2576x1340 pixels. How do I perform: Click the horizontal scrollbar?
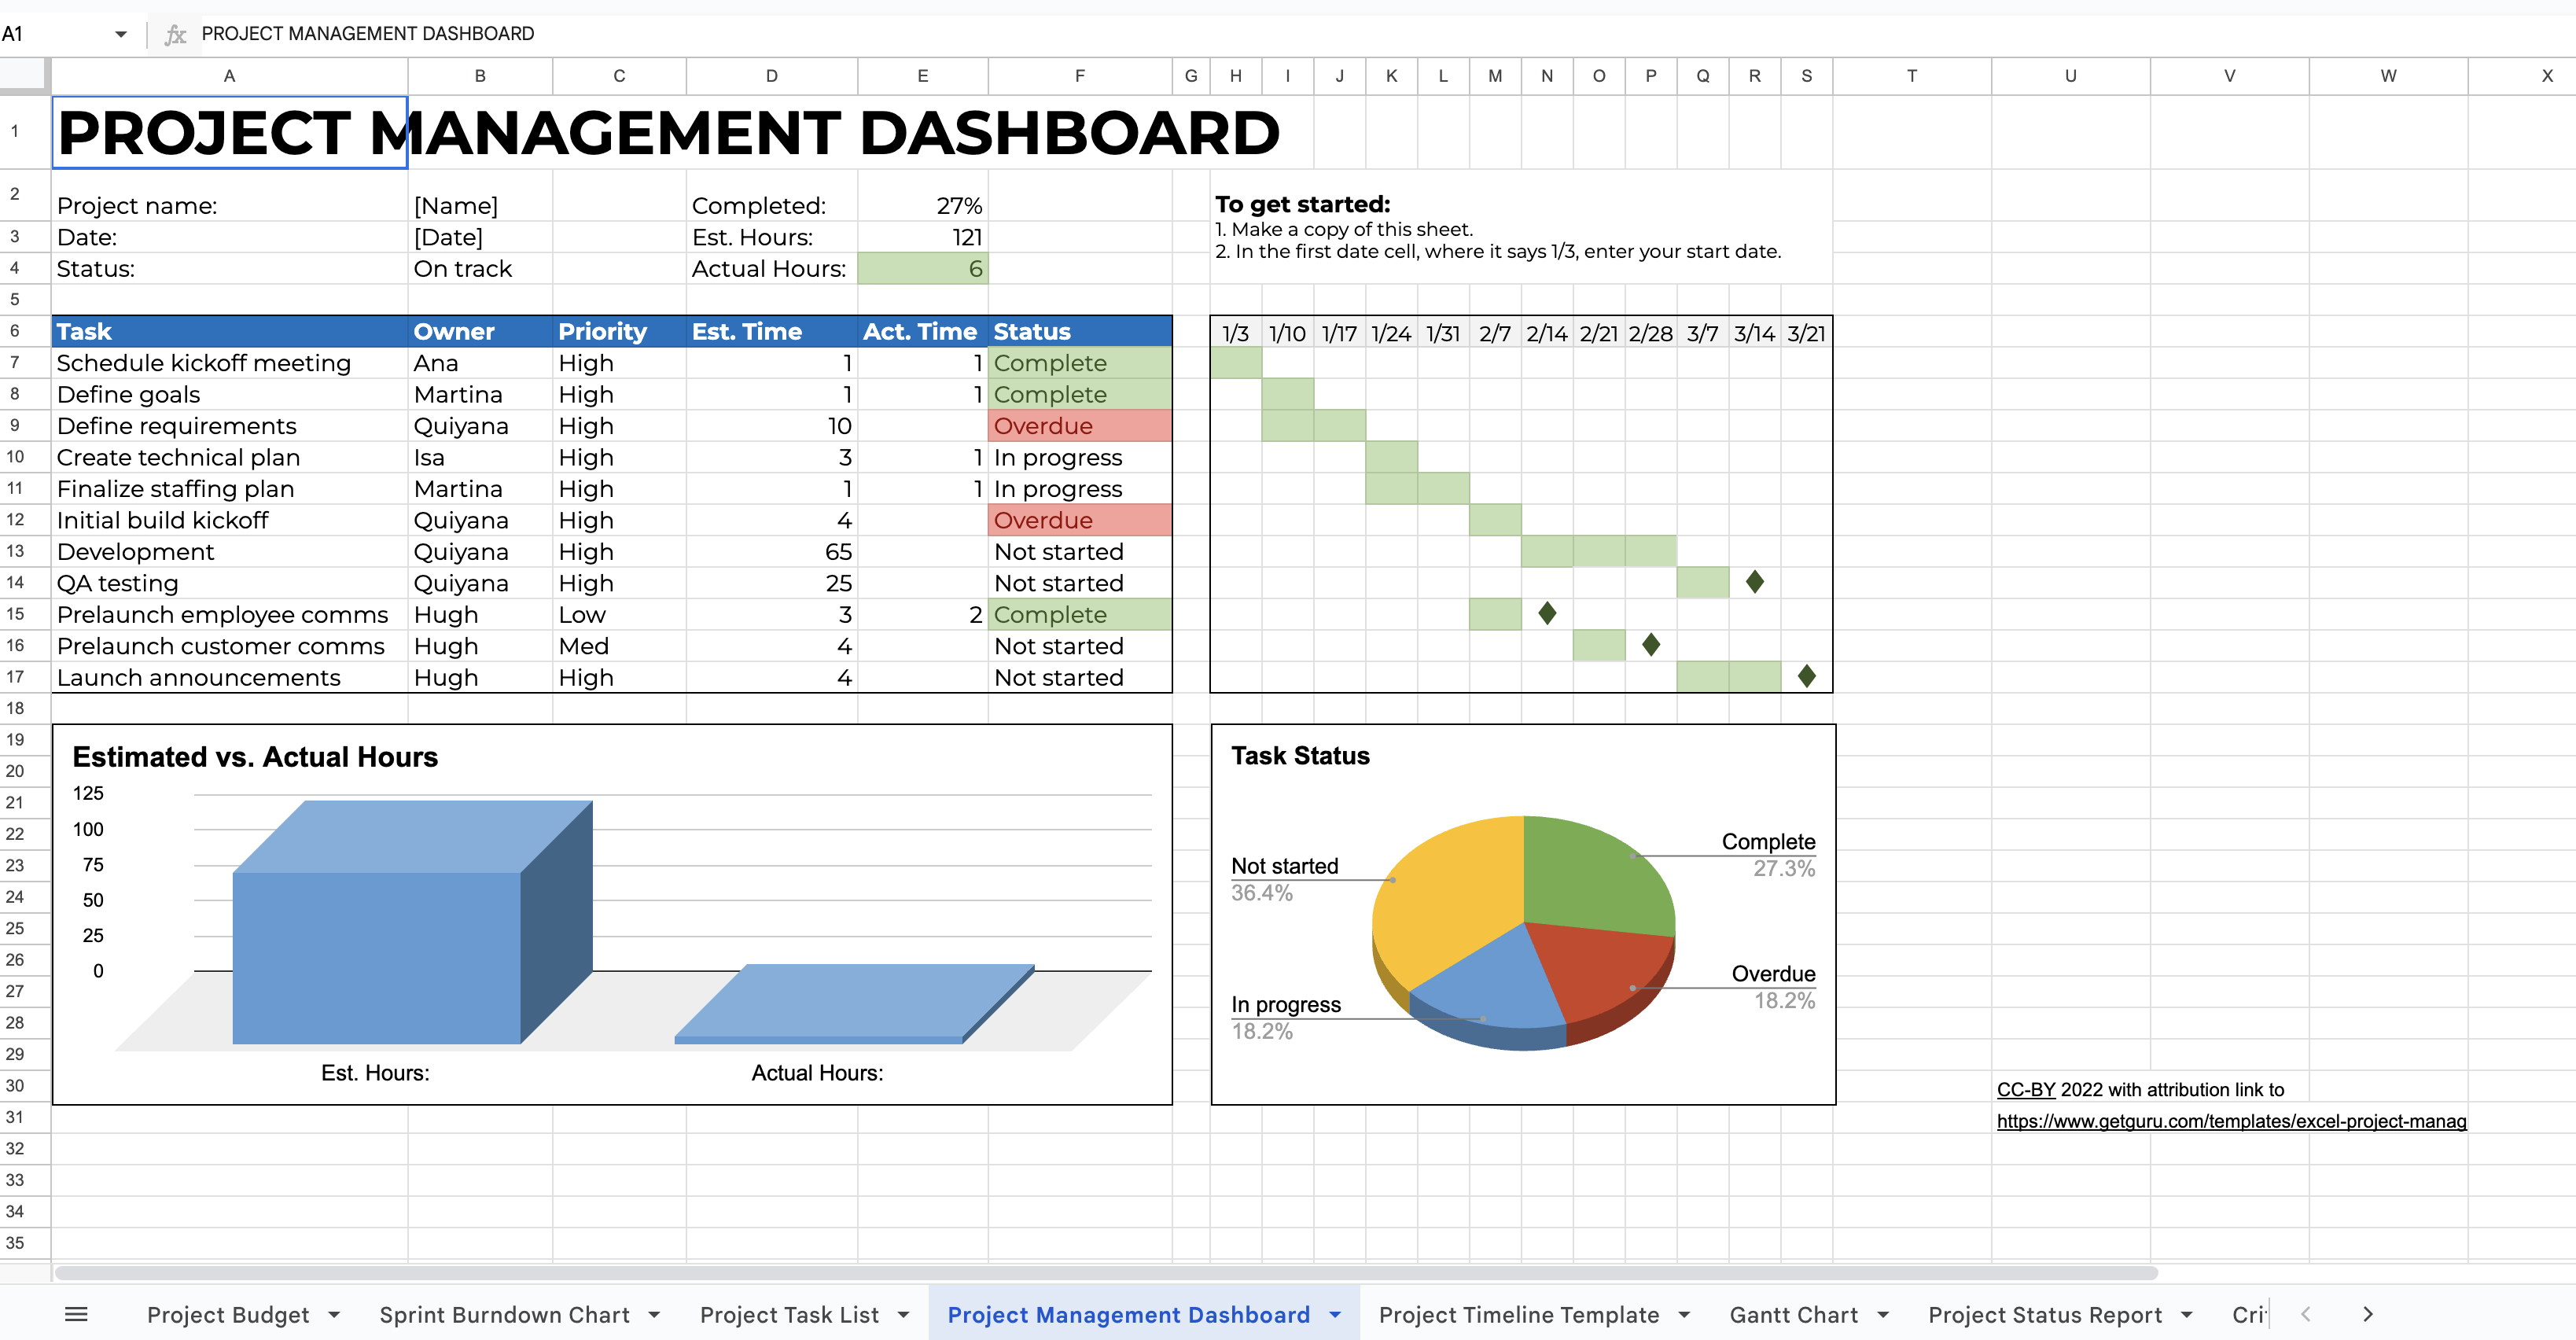[1105, 1273]
